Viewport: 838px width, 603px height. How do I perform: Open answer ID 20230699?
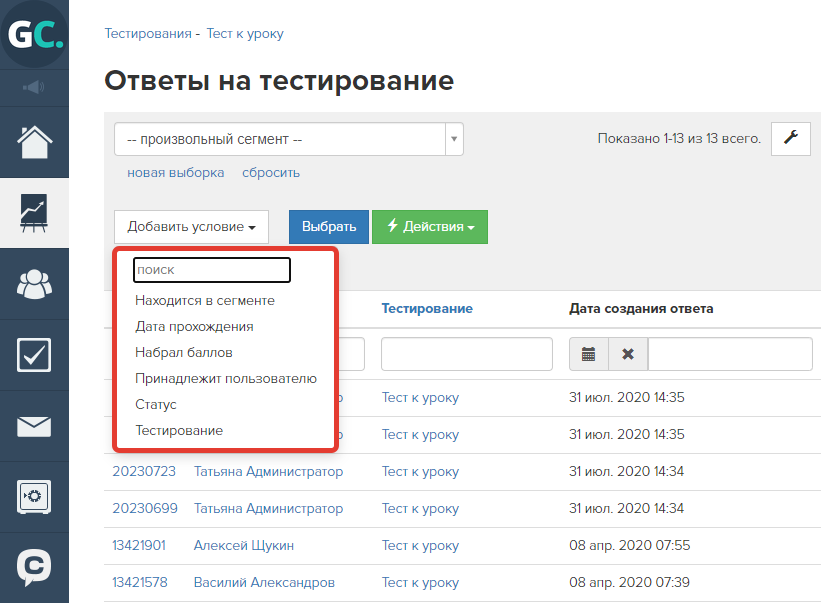(145, 508)
